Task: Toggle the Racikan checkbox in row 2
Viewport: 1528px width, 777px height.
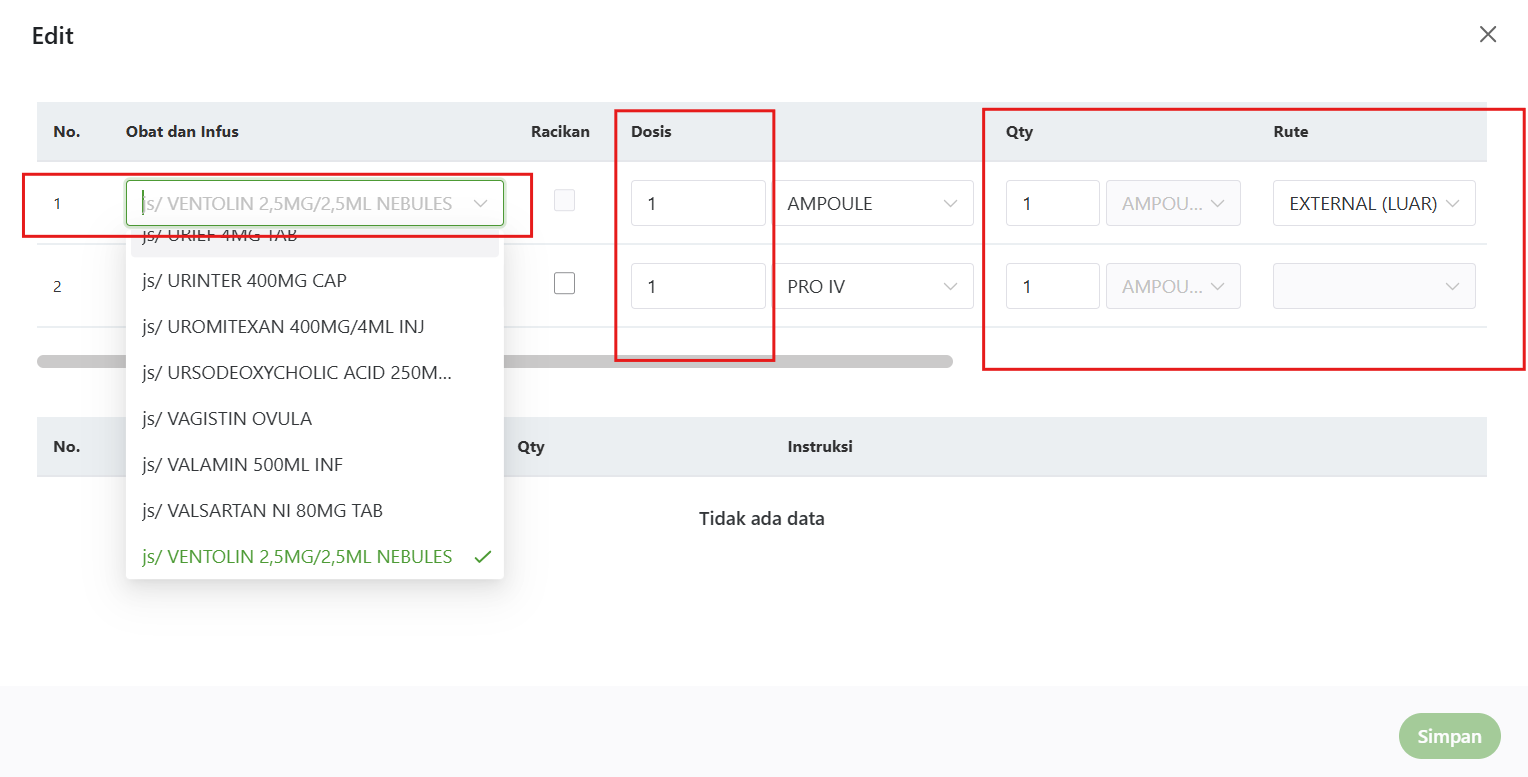Action: [x=565, y=284]
